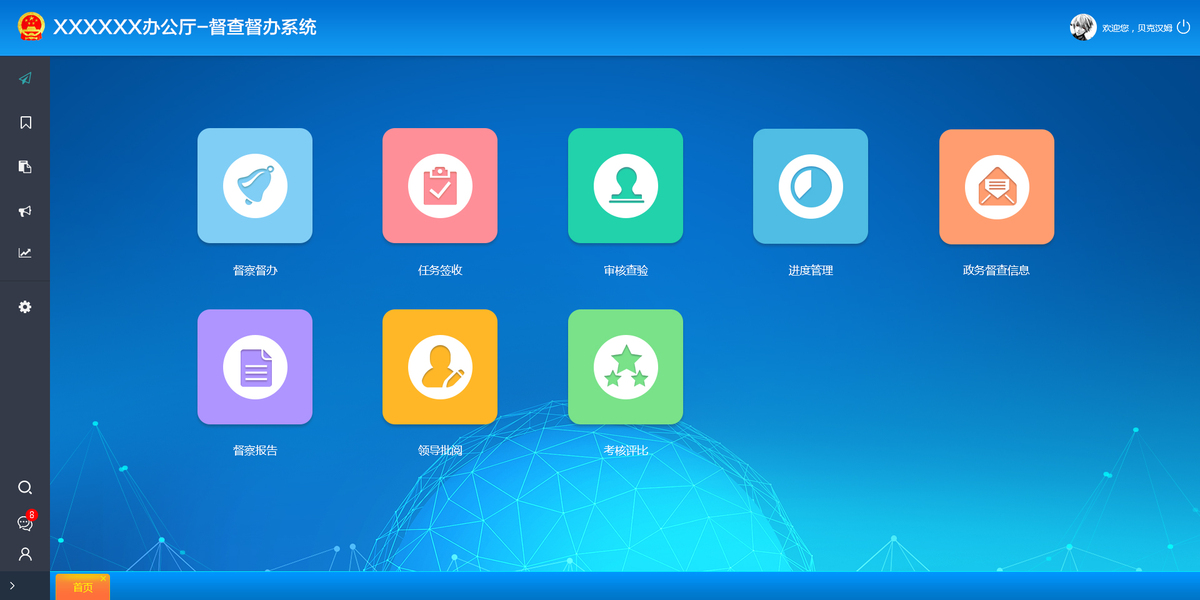1200x600 pixels.
Task: Click the documents copy sidebar icon
Action: 25,167
